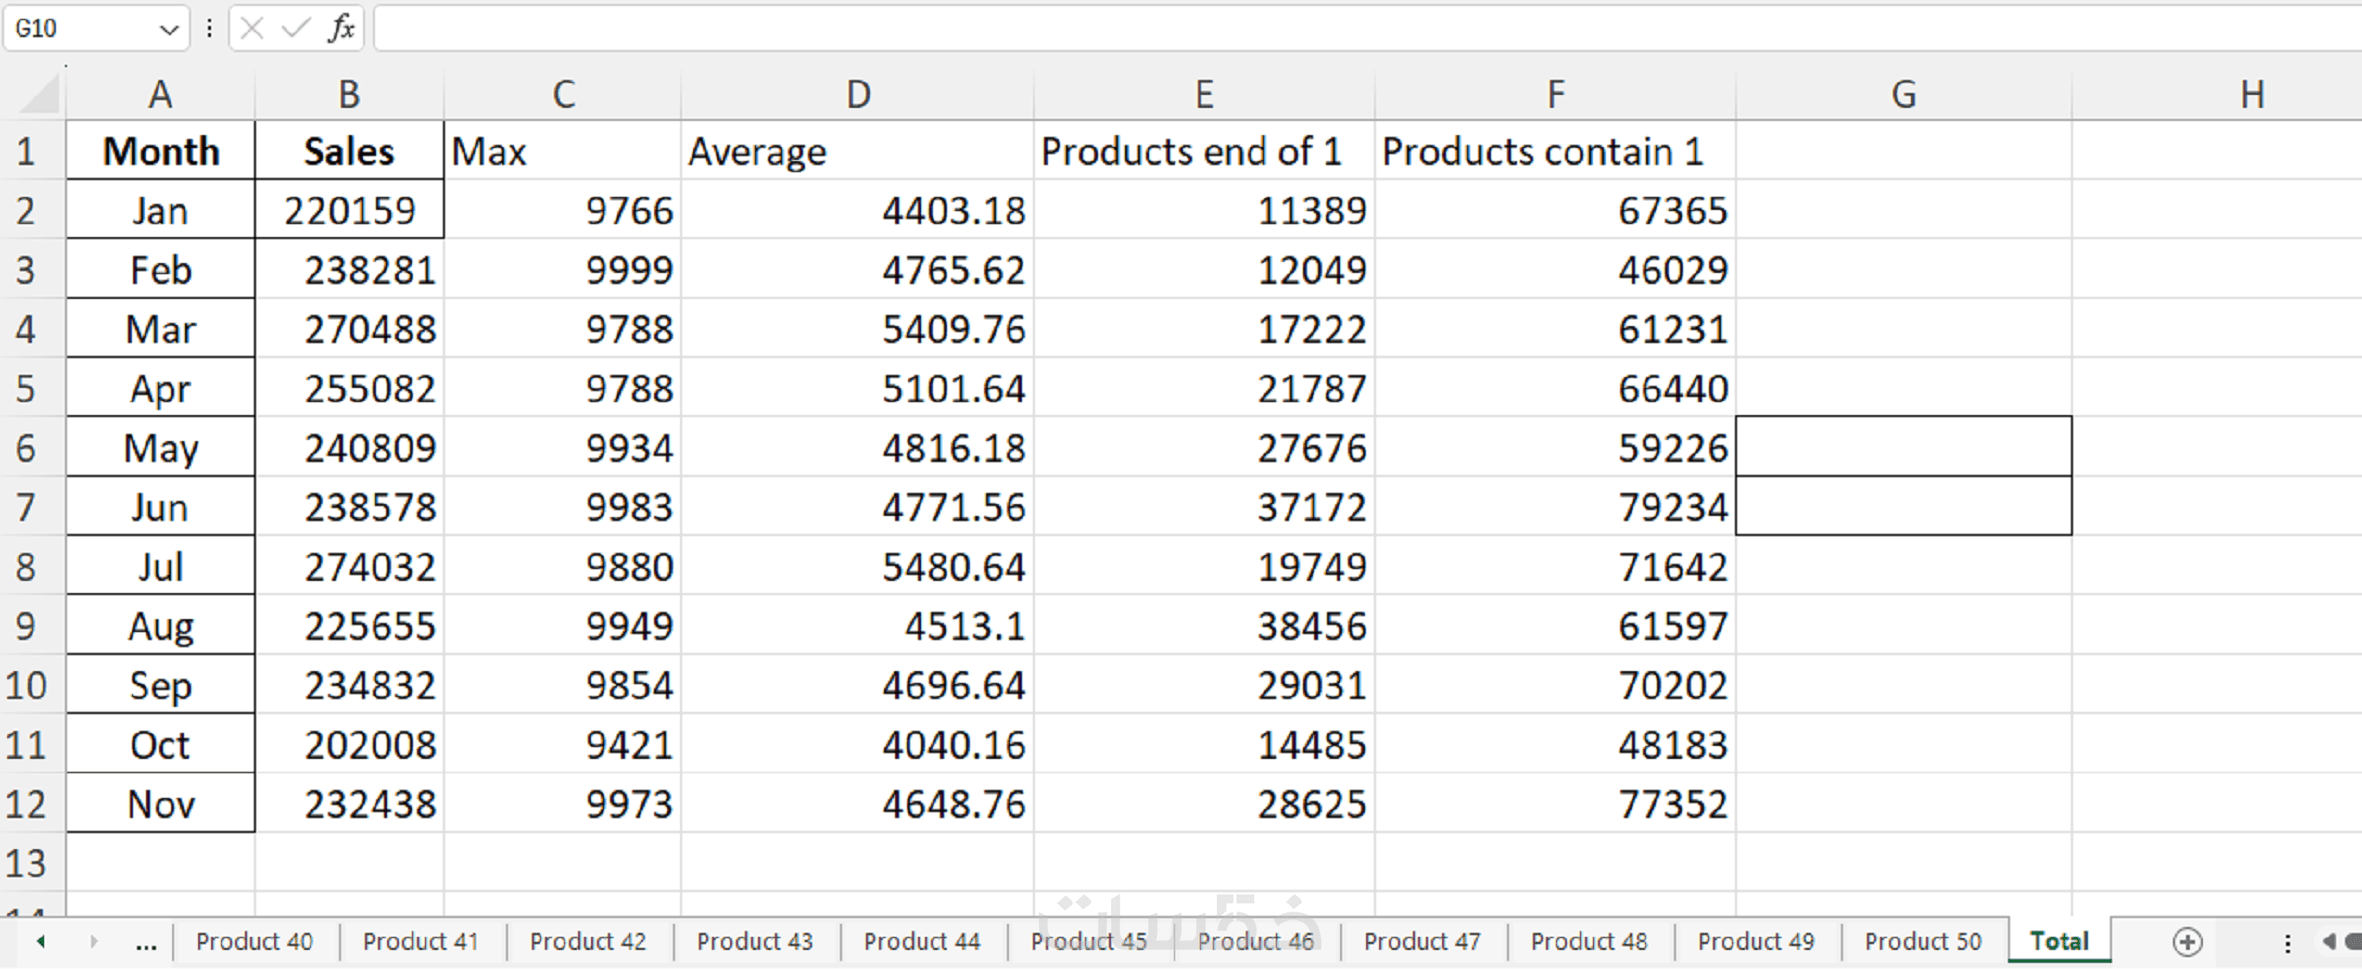Viewport: 2362px width, 970px height.
Task: Select row 6 header
Action: [27, 447]
